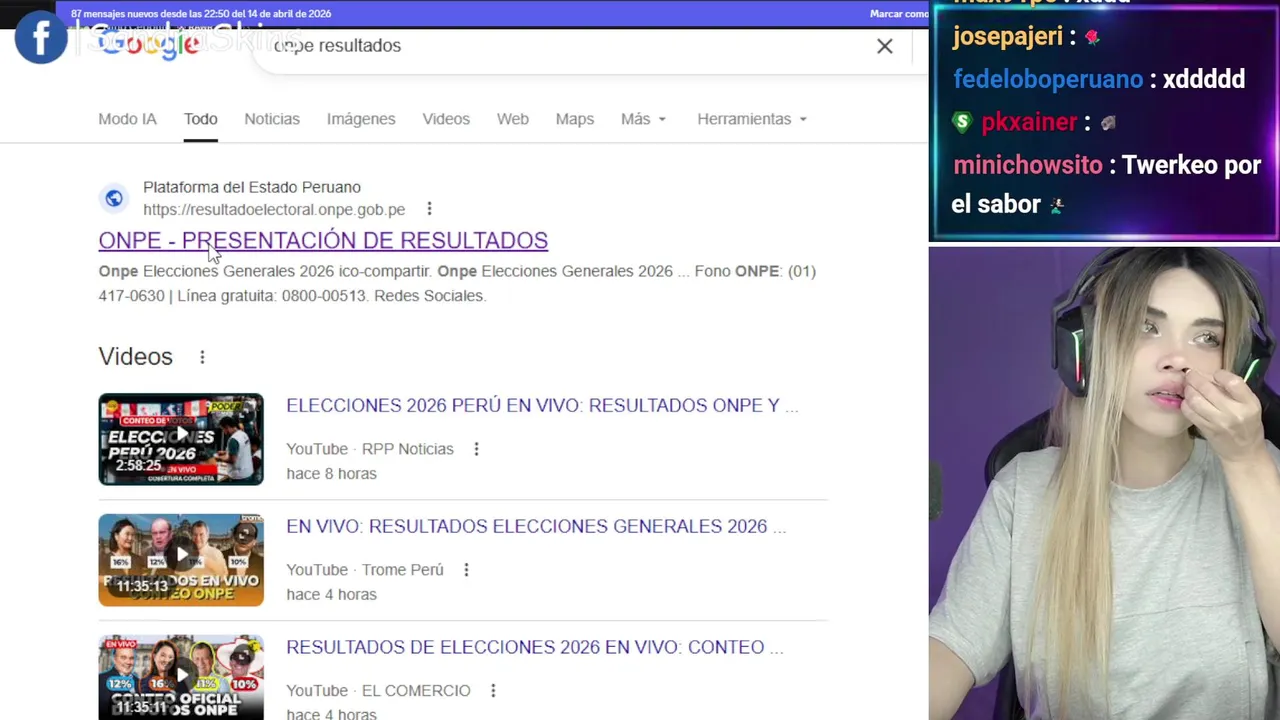Viewport: 1280px width, 720px height.
Task: Click the username josepajeri in chat
Action: [x=1007, y=37]
